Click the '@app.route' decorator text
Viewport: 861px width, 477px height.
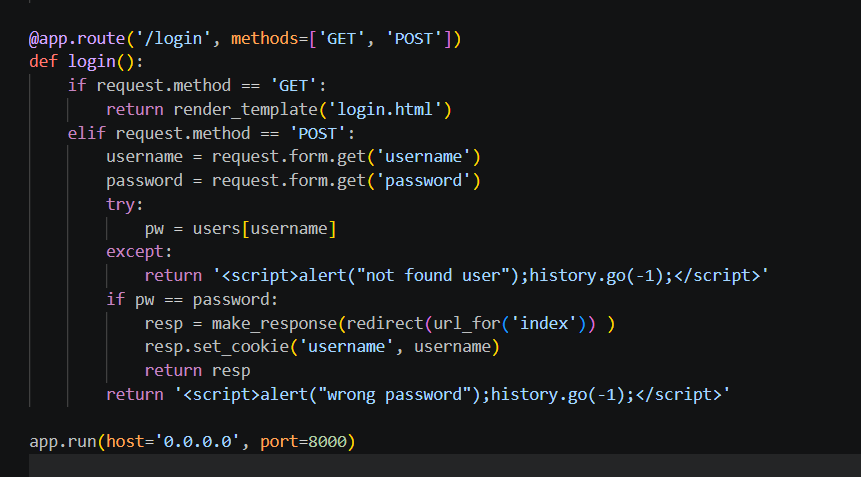[77, 38]
